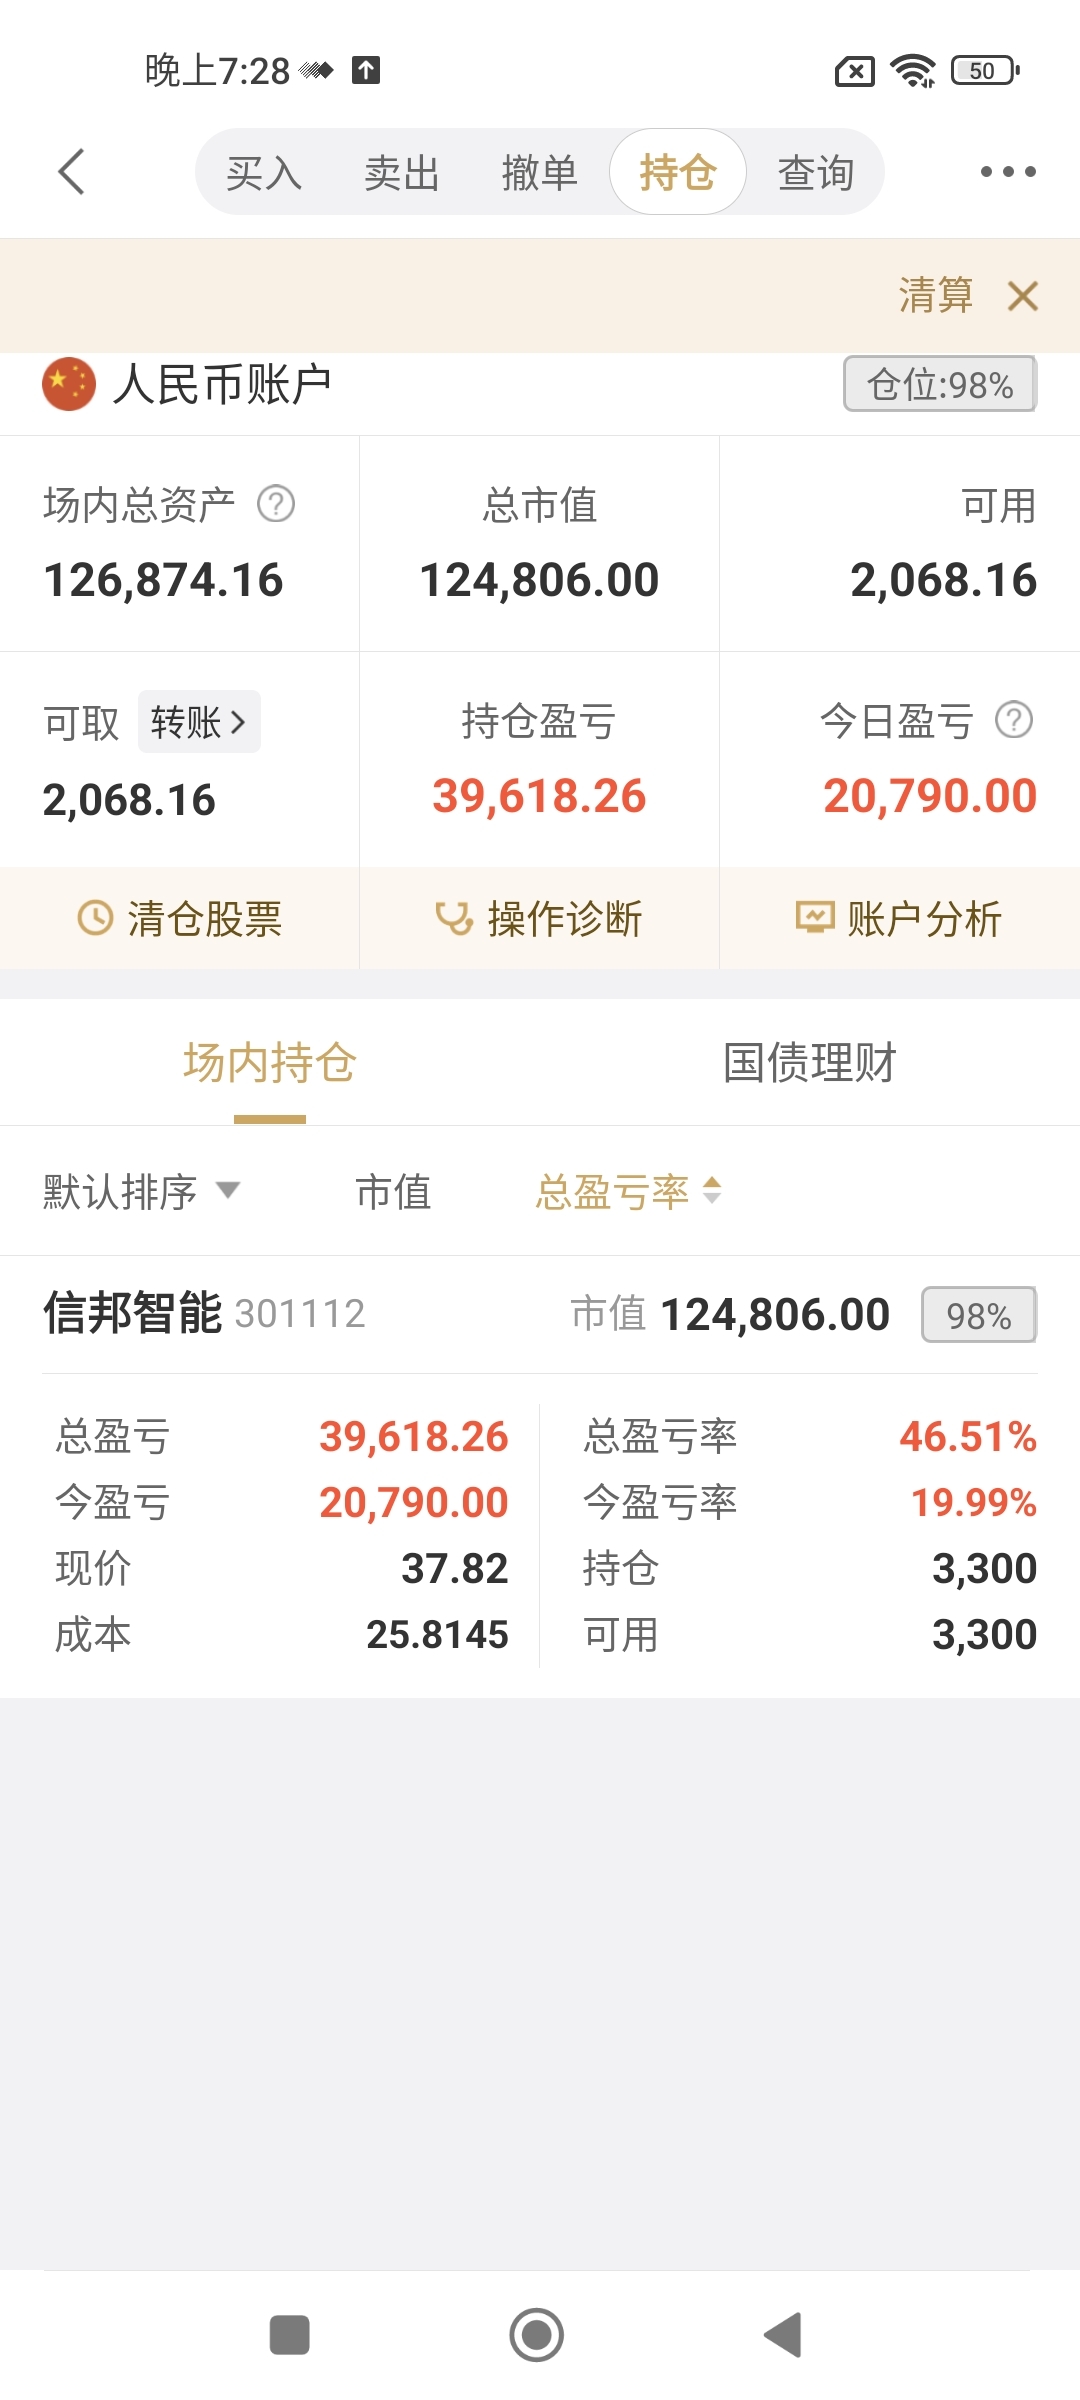Tap the 清算 link
Viewport: 1080px width, 2400px height.
(x=936, y=296)
